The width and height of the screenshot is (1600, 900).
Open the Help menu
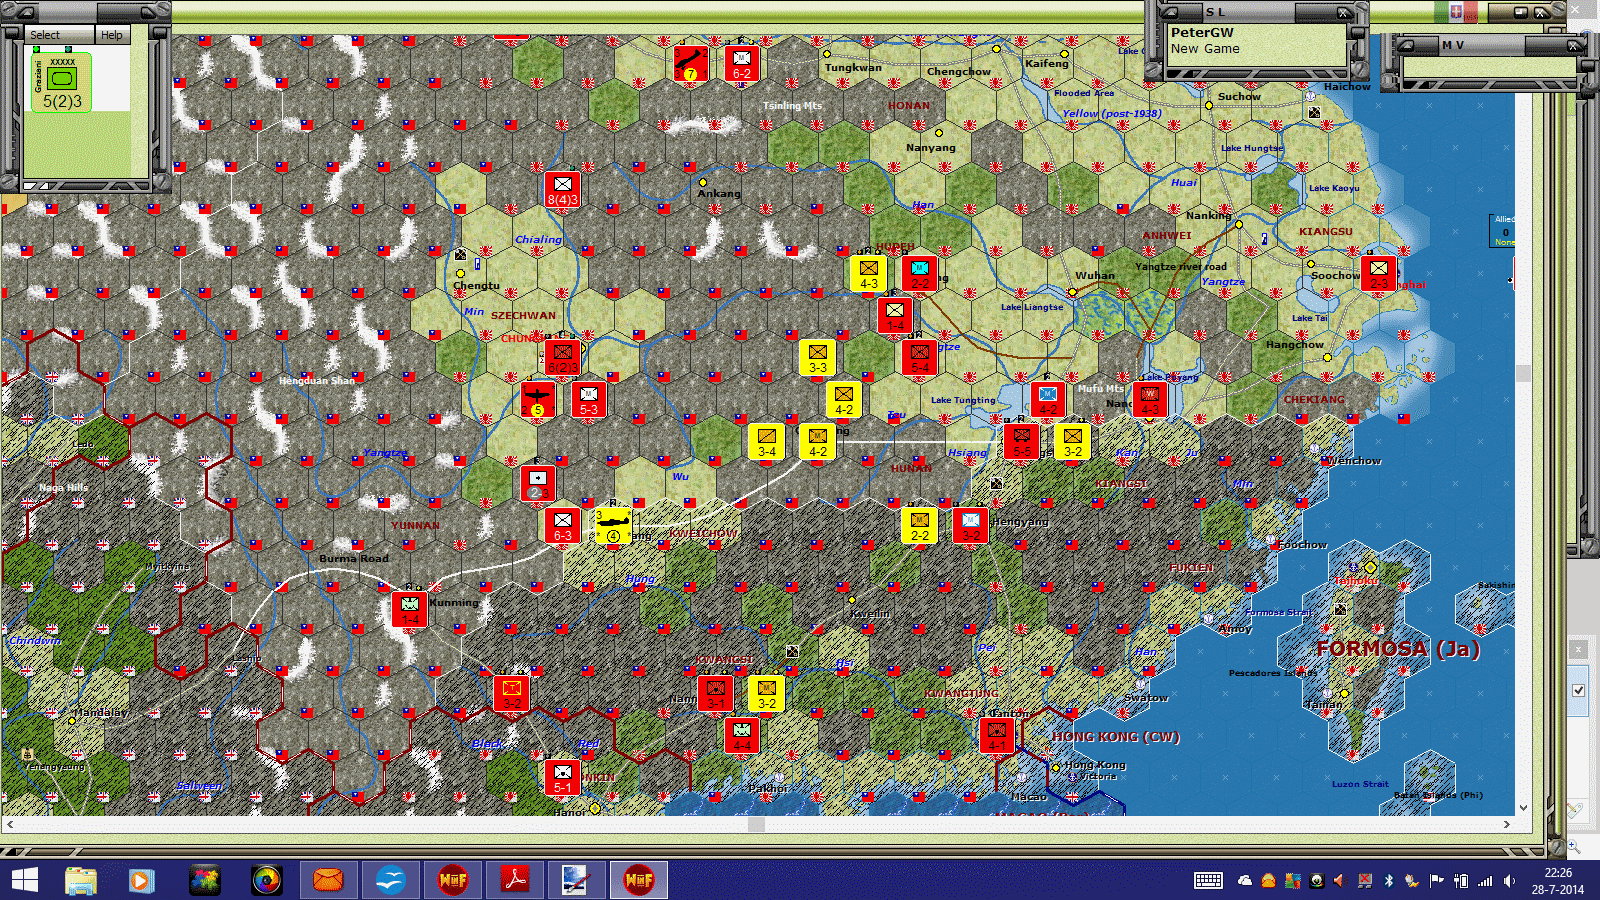[111, 35]
